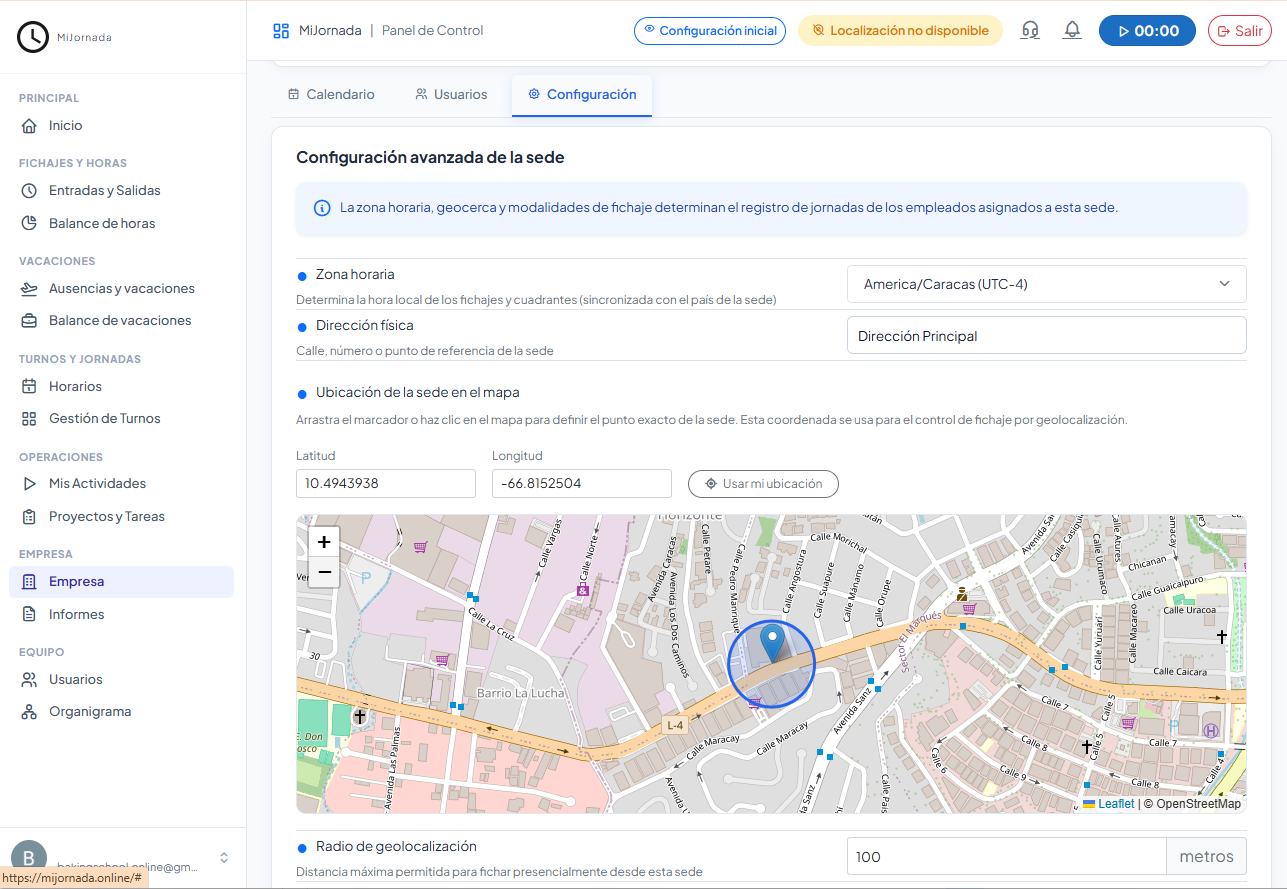1287x889 pixels.
Task: Click the Informes building icon
Action: 29,615
